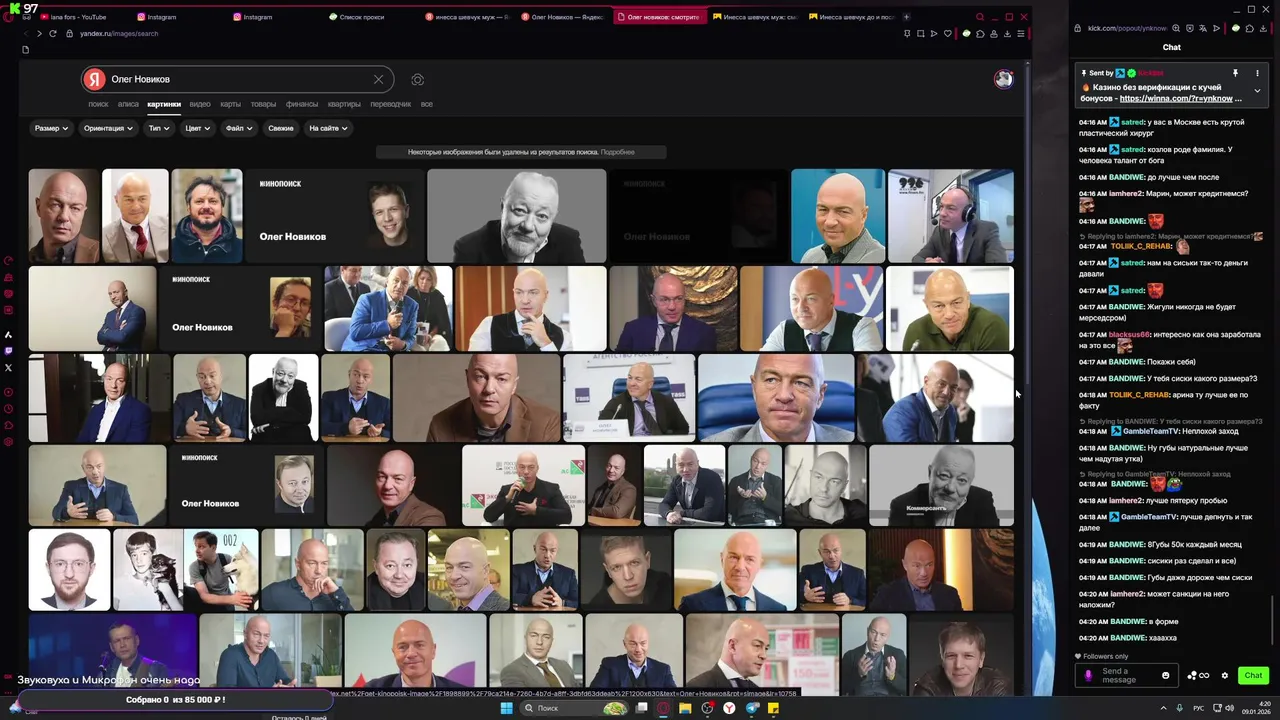Screen dimensions: 1280x720
Task: Switch to видео search section
Action: pos(200,104)
